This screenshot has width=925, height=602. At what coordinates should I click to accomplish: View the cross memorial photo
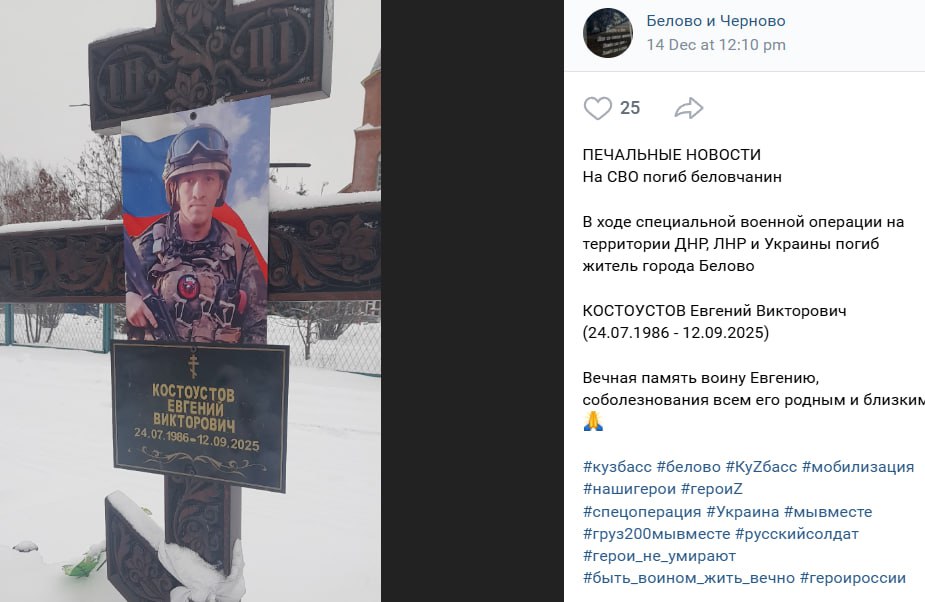190,301
